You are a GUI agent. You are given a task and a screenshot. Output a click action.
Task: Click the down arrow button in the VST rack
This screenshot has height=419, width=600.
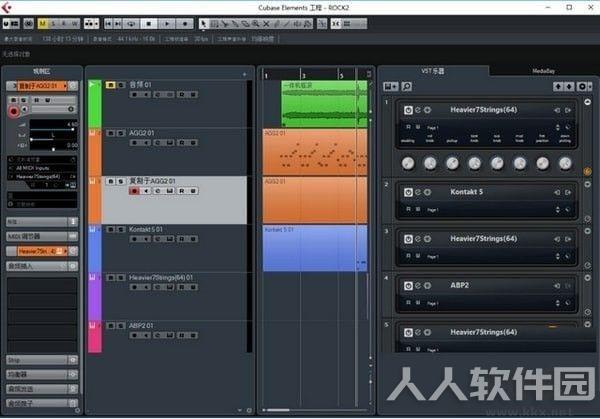[x=569, y=86]
